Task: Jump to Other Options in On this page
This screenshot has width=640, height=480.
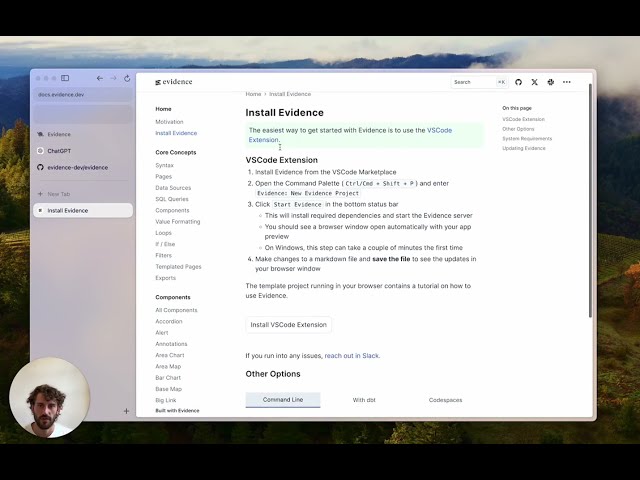Action: [518, 129]
